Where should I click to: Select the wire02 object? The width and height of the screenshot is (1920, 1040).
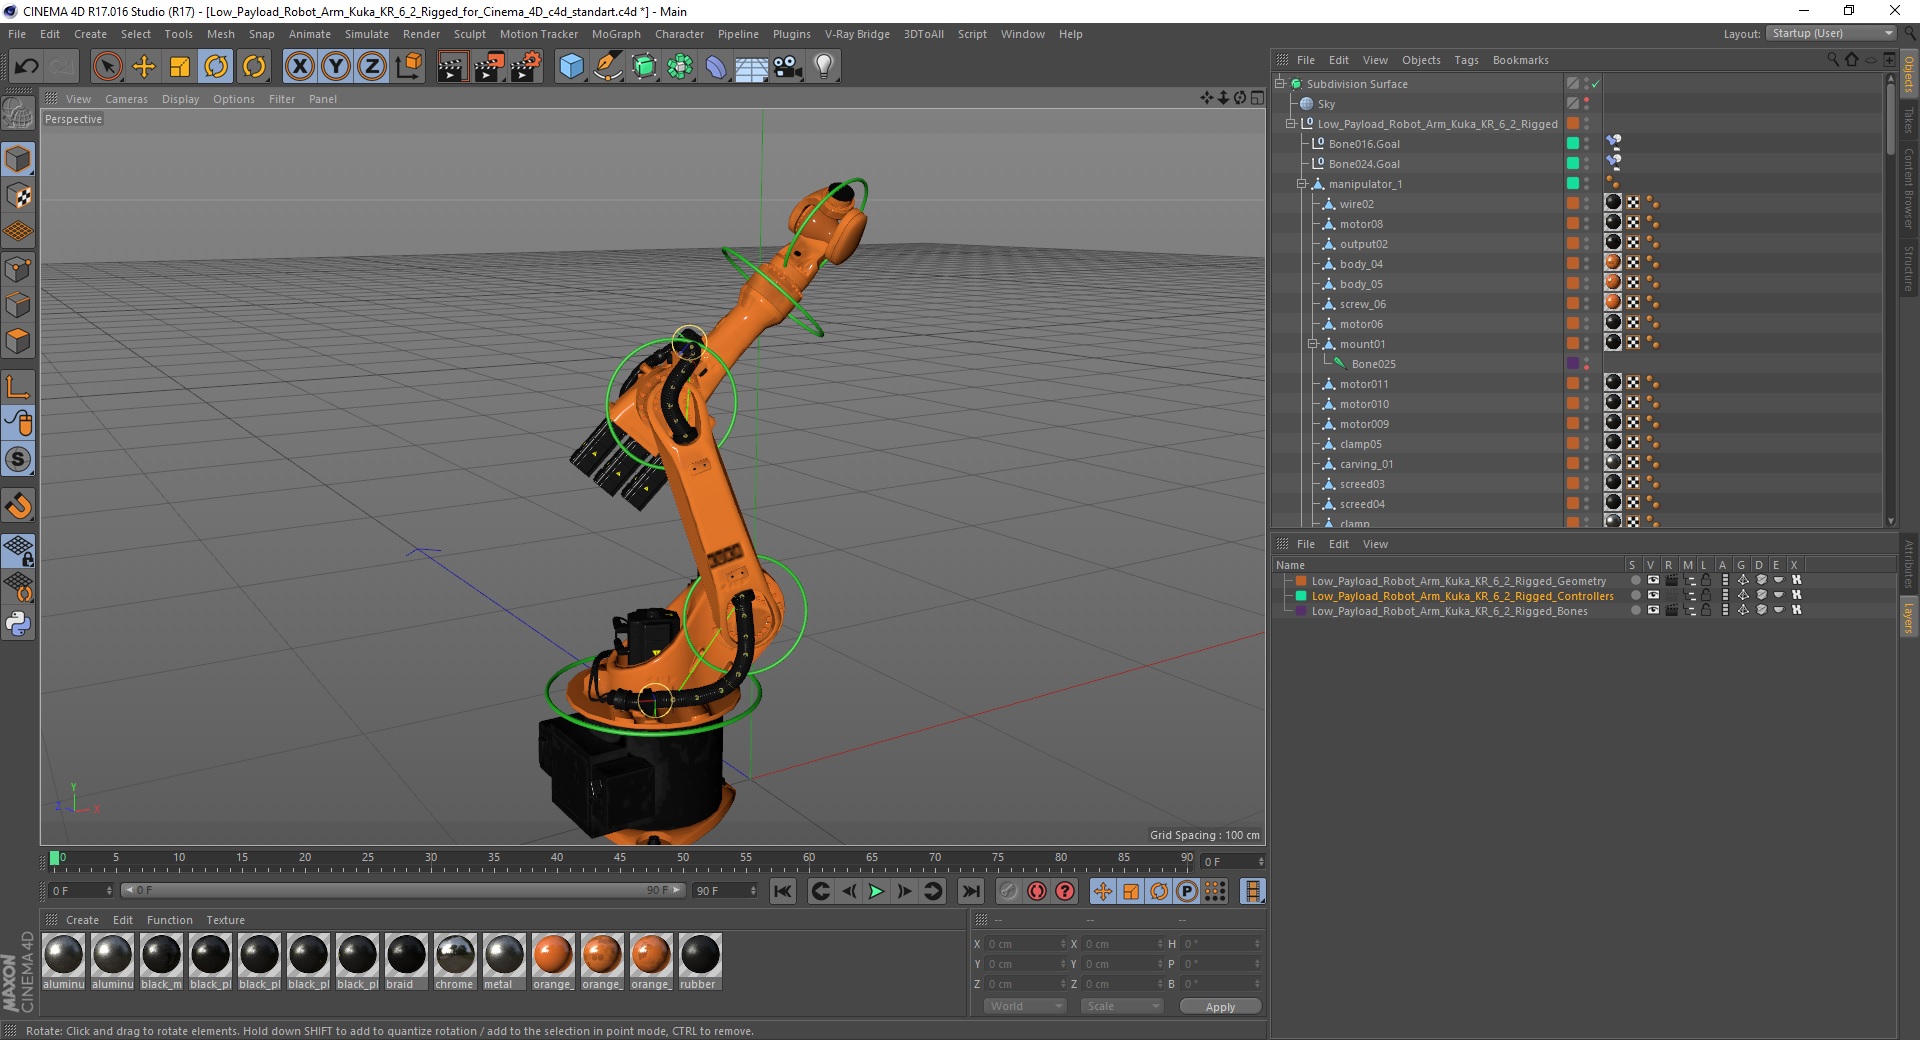pyautogui.click(x=1356, y=204)
